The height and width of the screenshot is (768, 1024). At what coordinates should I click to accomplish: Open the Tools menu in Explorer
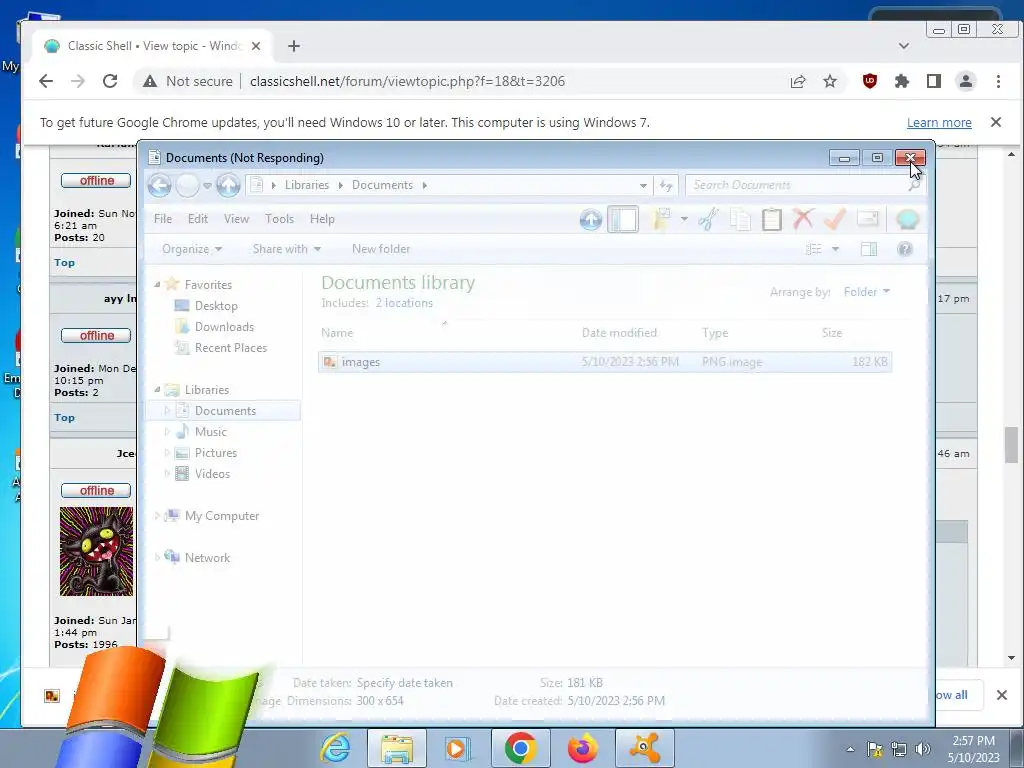click(279, 219)
